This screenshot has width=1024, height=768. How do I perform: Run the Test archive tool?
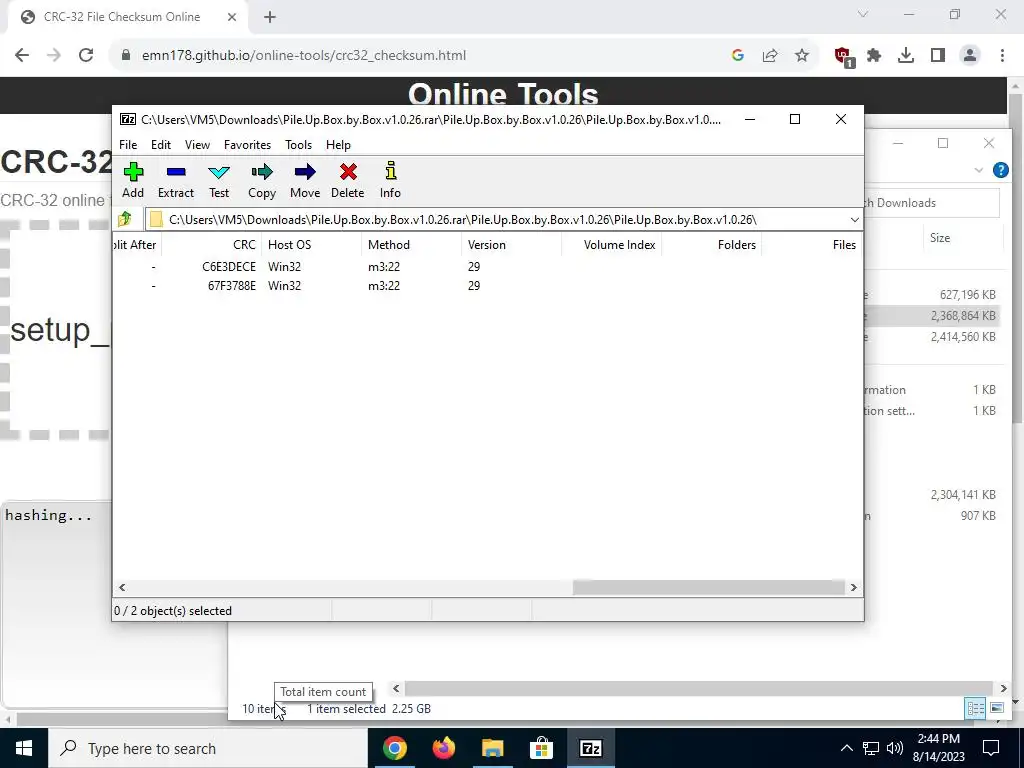pyautogui.click(x=219, y=180)
